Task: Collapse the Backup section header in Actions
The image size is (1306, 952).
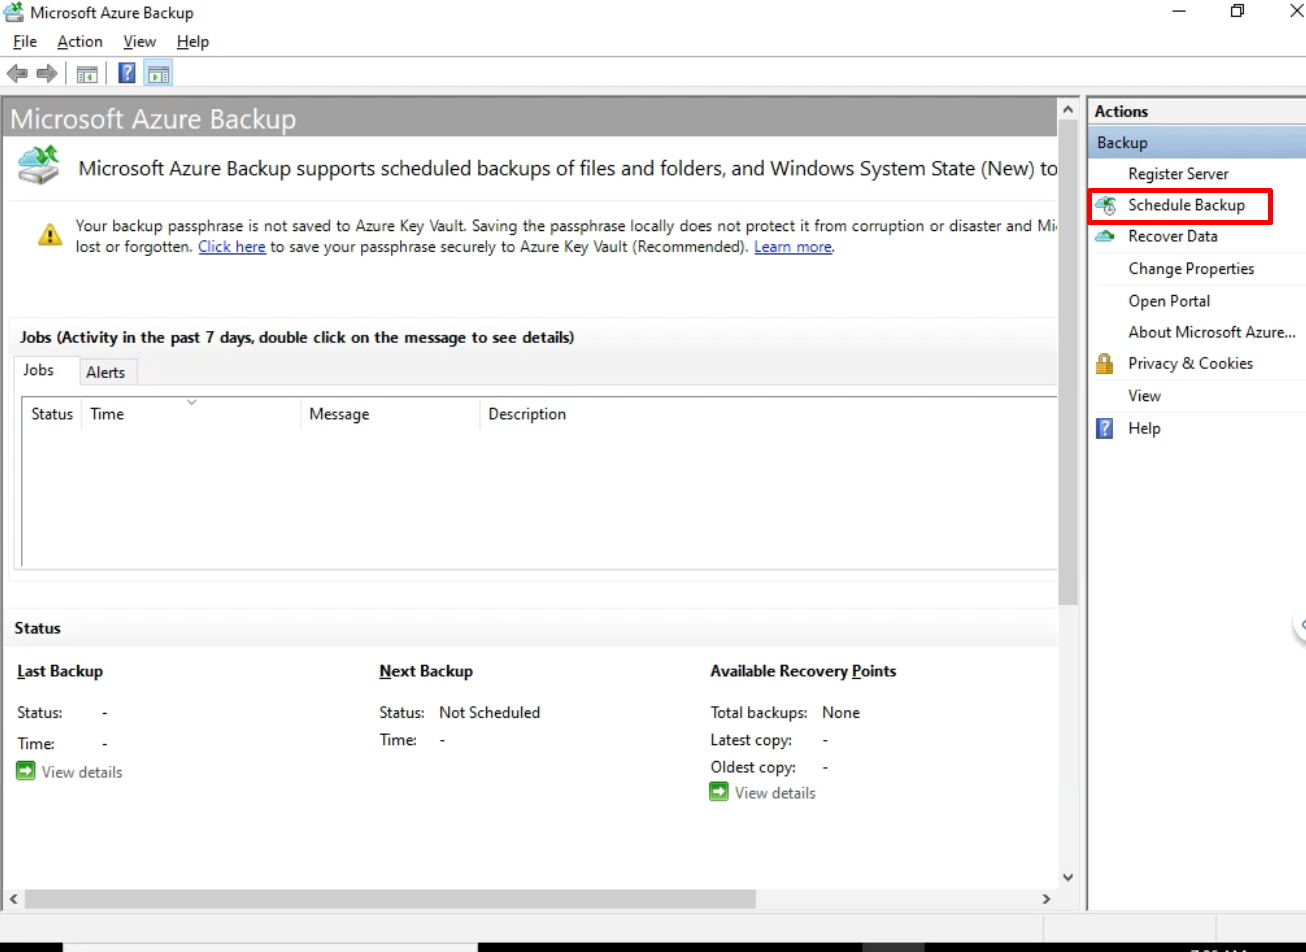Action: pyautogui.click(x=1197, y=143)
